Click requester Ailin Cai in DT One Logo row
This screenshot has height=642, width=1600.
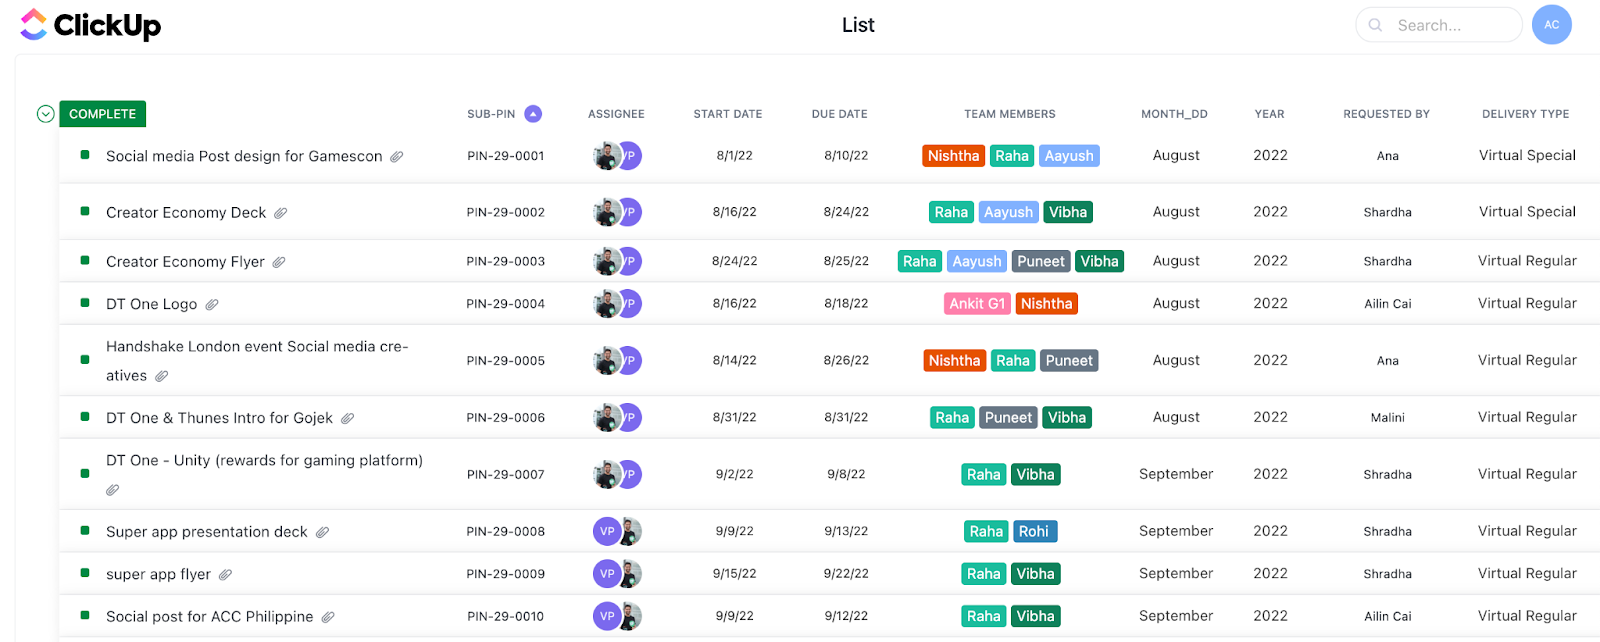coord(1388,304)
